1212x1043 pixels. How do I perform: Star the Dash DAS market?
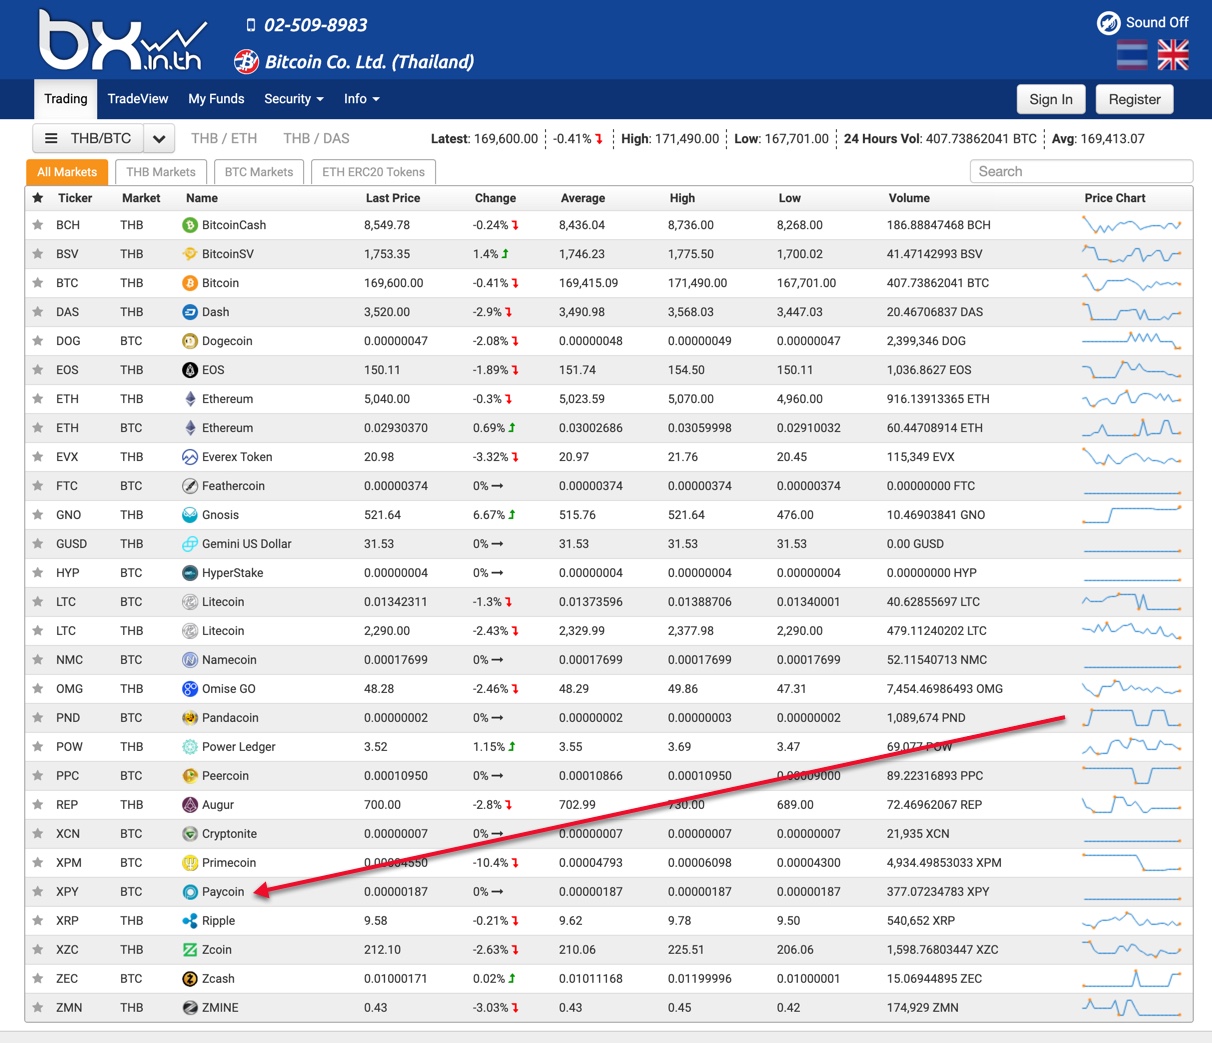(x=38, y=312)
